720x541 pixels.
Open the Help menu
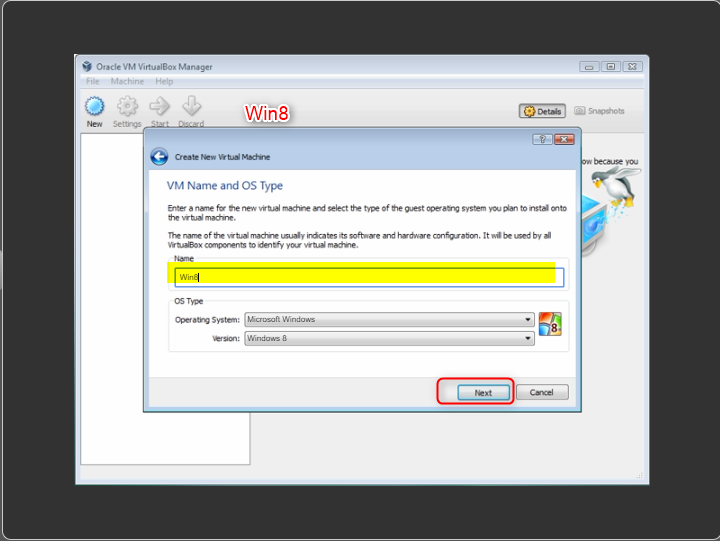tap(164, 81)
